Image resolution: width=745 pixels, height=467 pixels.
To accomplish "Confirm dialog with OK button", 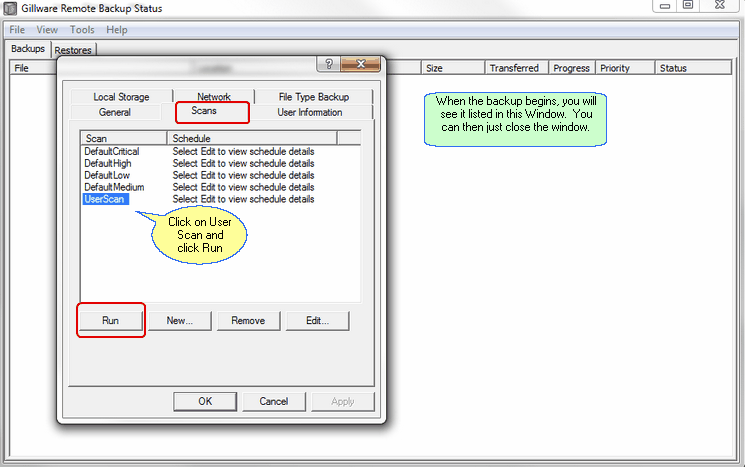I will (x=205, y=401).
